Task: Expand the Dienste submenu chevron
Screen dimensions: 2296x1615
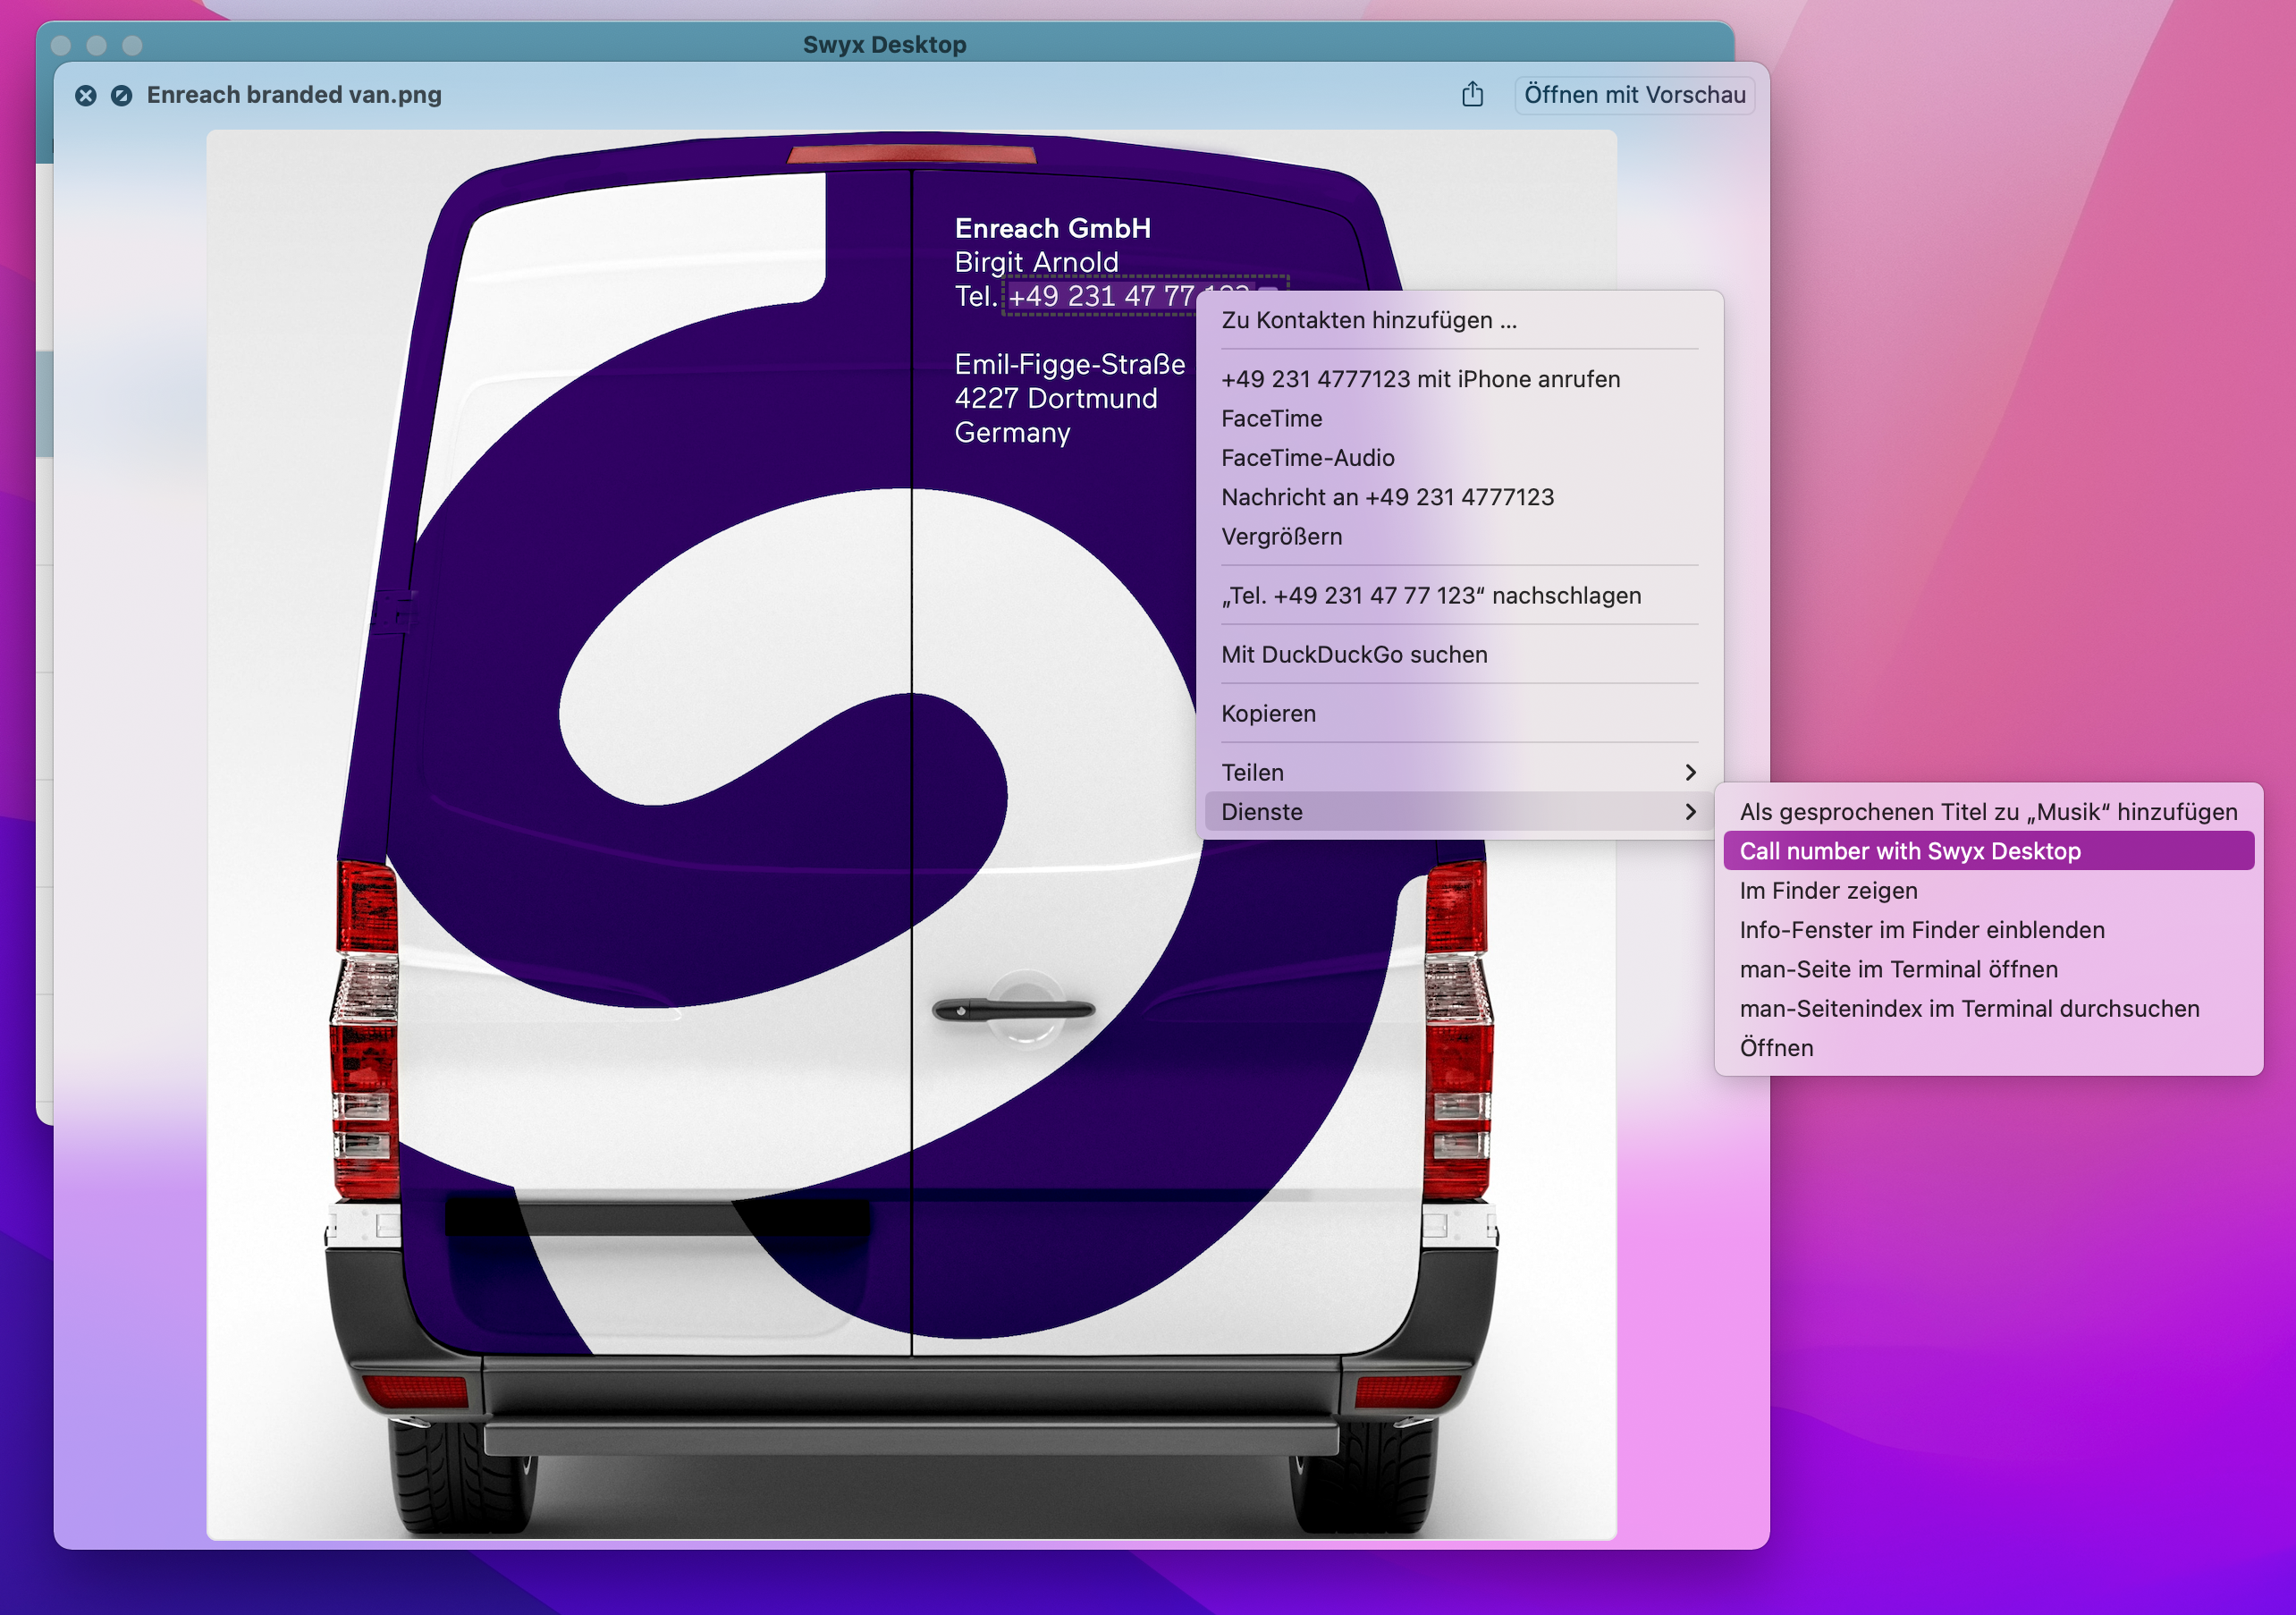Action: 1690,812
